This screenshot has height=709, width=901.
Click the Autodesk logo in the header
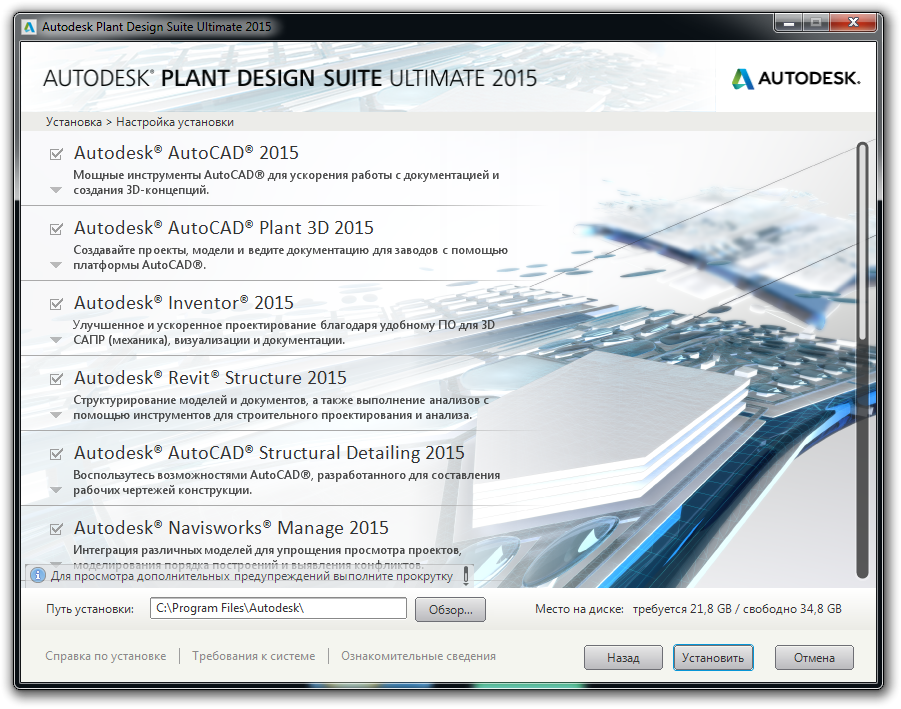point(796,78)
